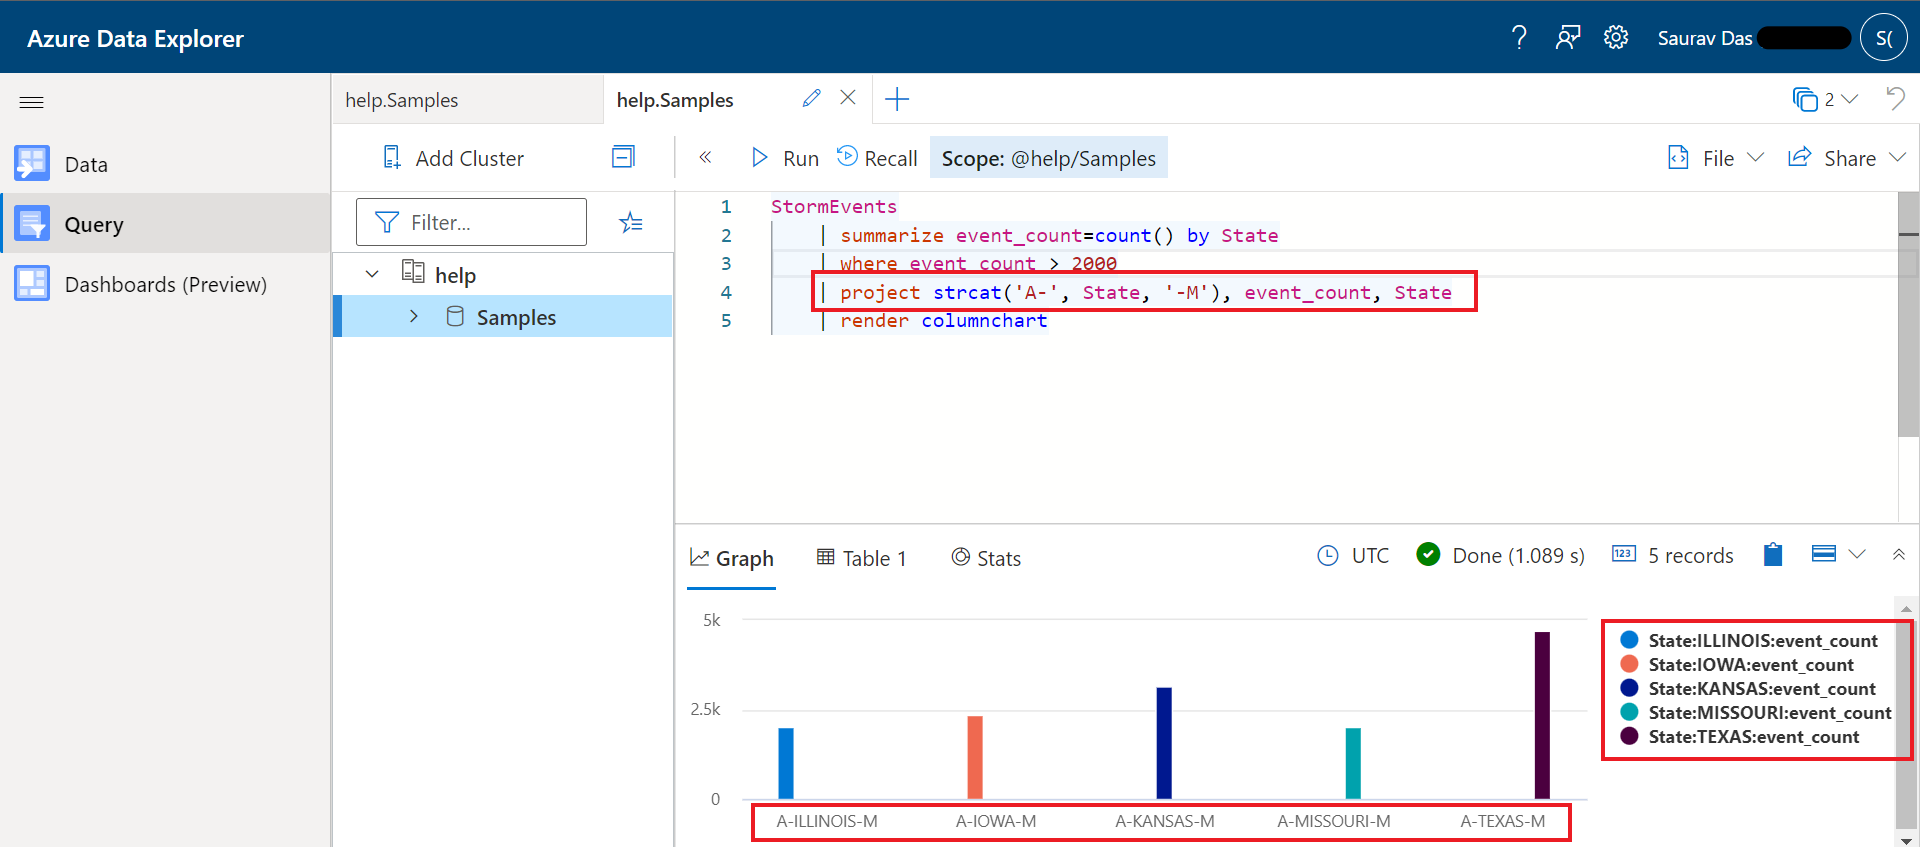The image size is (1920, 847).
Task: Click the favorites star icon
Action: [631, 222]
